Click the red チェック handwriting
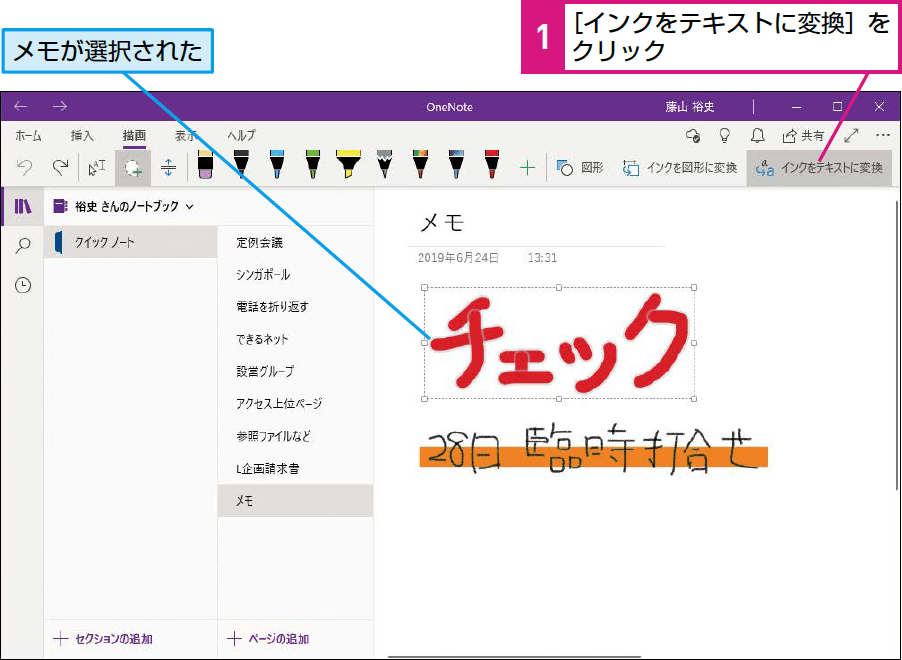 (x=559, y=343)
